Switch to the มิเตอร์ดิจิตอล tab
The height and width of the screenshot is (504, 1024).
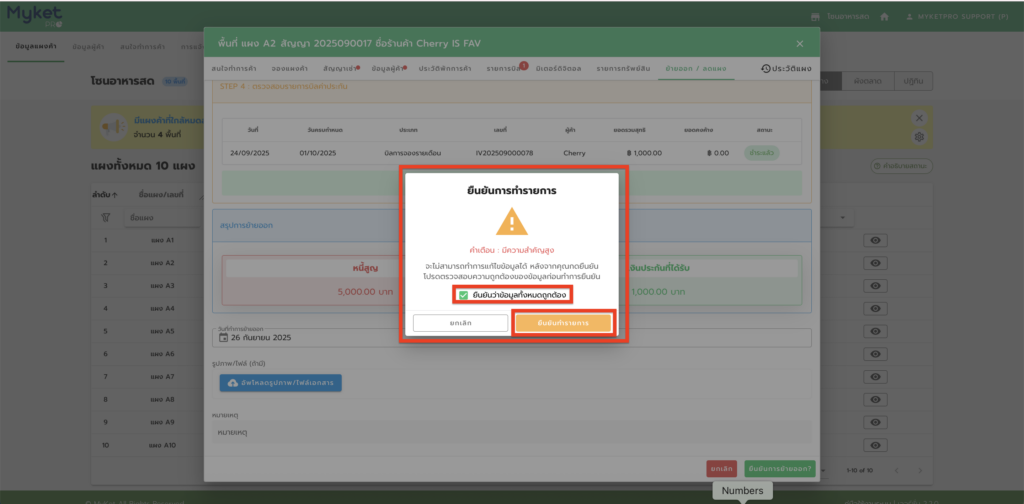(x=558, y=68)
